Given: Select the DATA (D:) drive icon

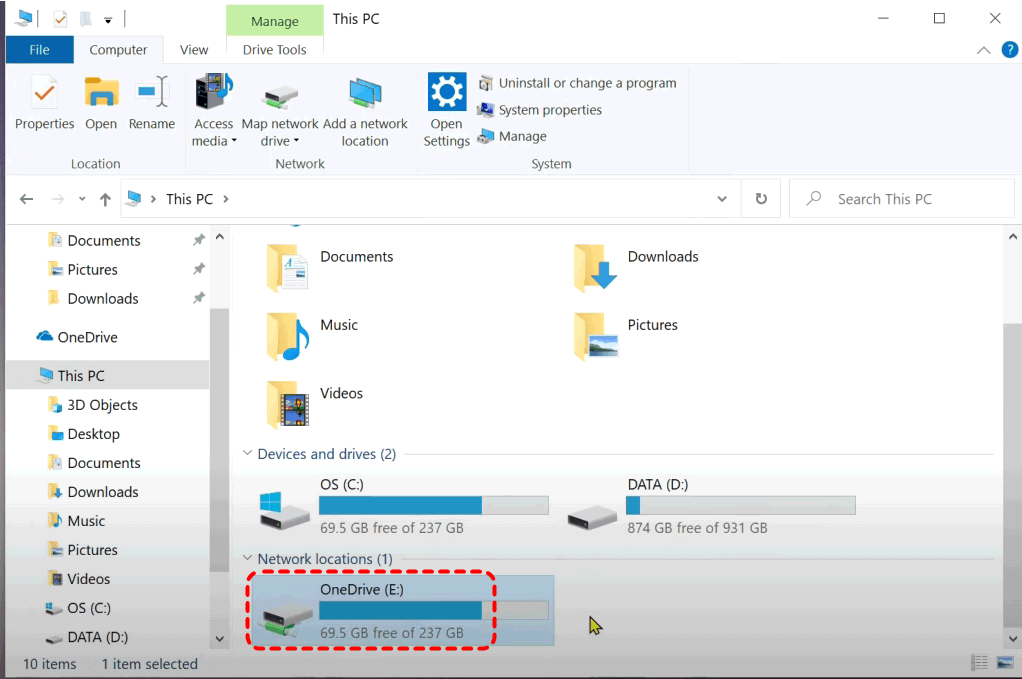Looking at the screenshot, I should (x=592, y=517).
